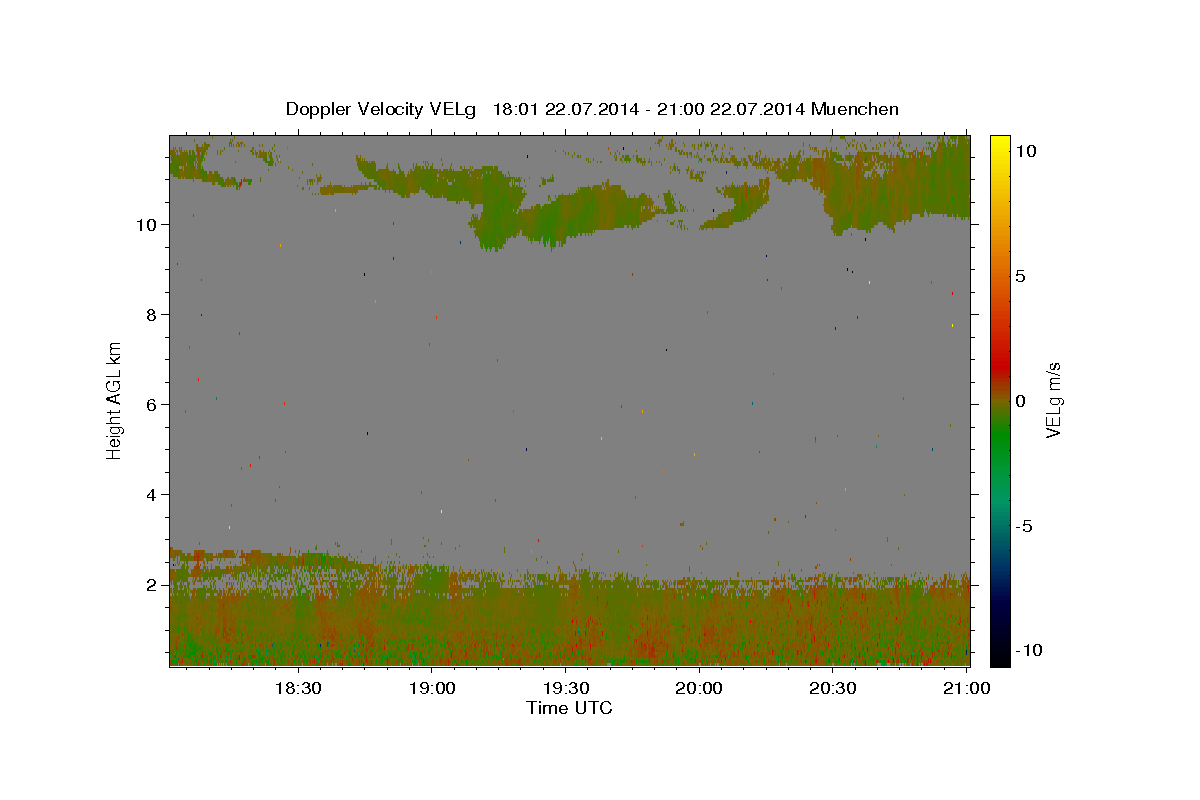This screenshot has width=1200, height=800.
Task: Click the colorbar value label 10
Action: click(x=1025, y=150)
